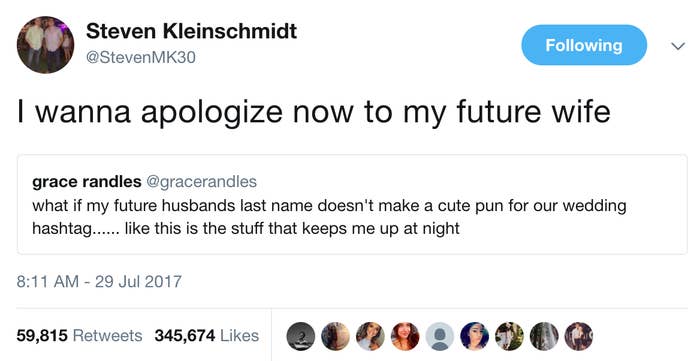Click Steven Kleinschmidt's profile picture

click(45, 45)
